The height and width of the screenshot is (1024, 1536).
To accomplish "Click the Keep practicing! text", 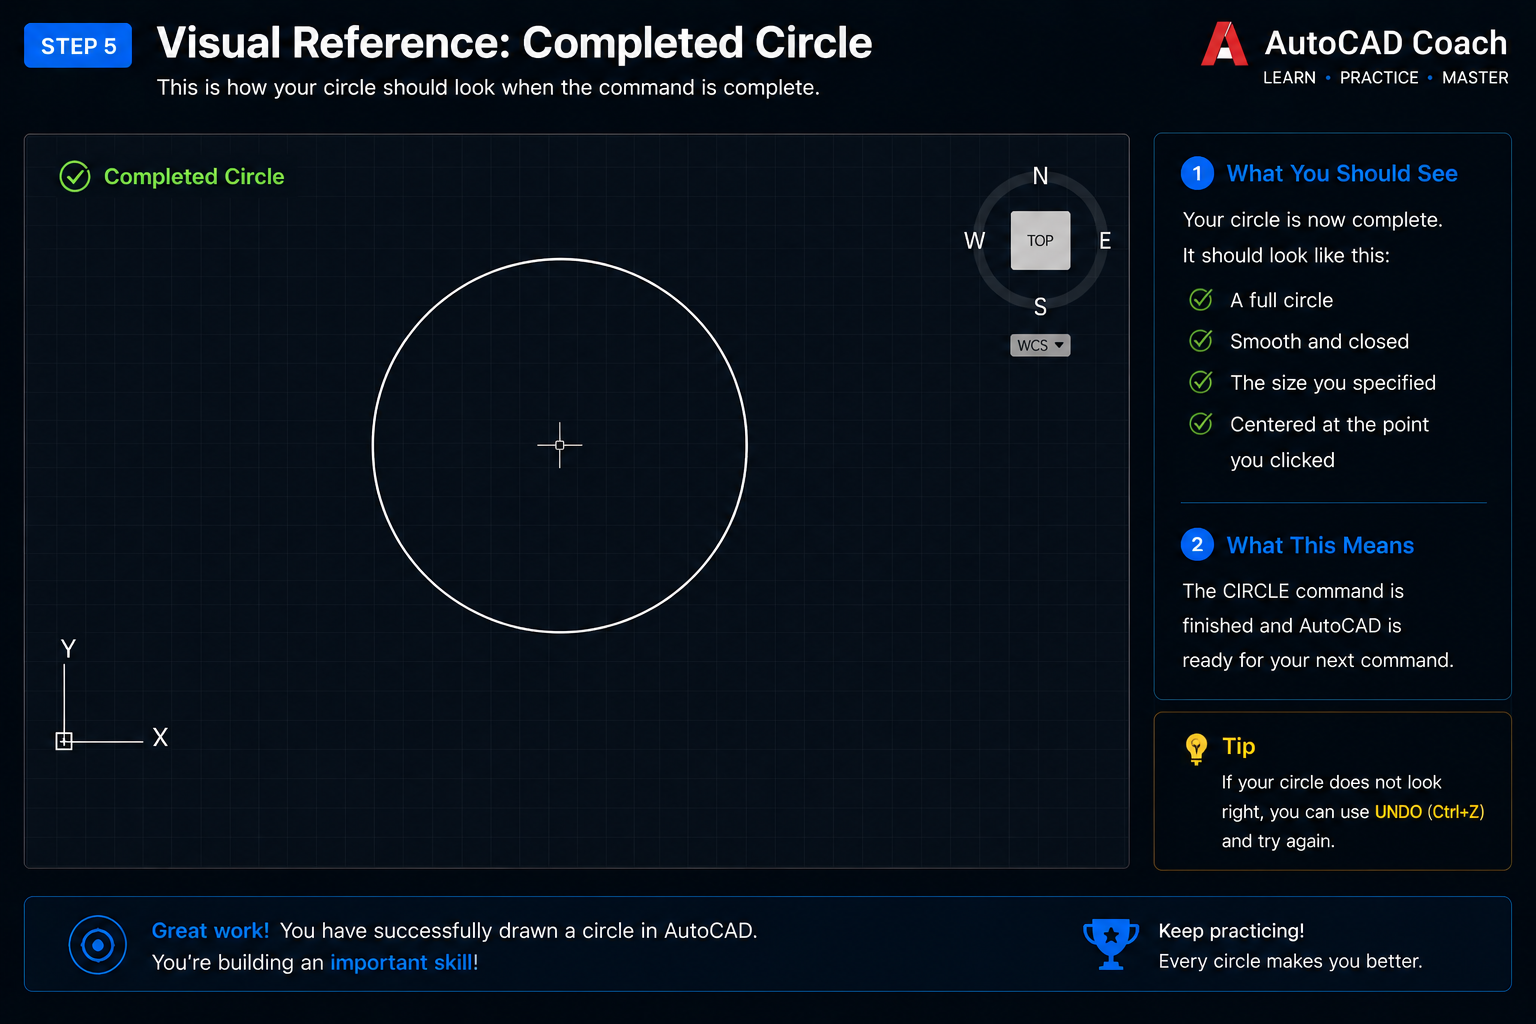I will click(x=1231, y=931).
